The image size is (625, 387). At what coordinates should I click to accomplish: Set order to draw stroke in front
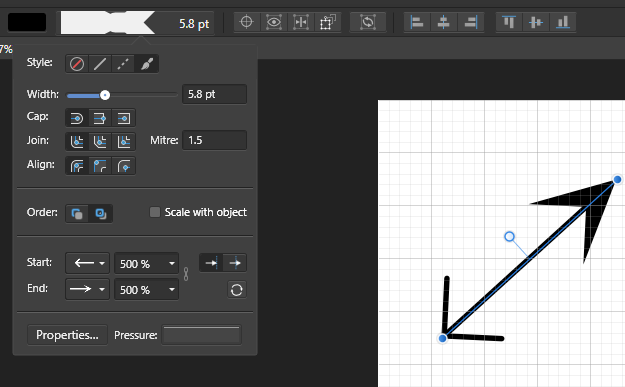tap(100, 214)
